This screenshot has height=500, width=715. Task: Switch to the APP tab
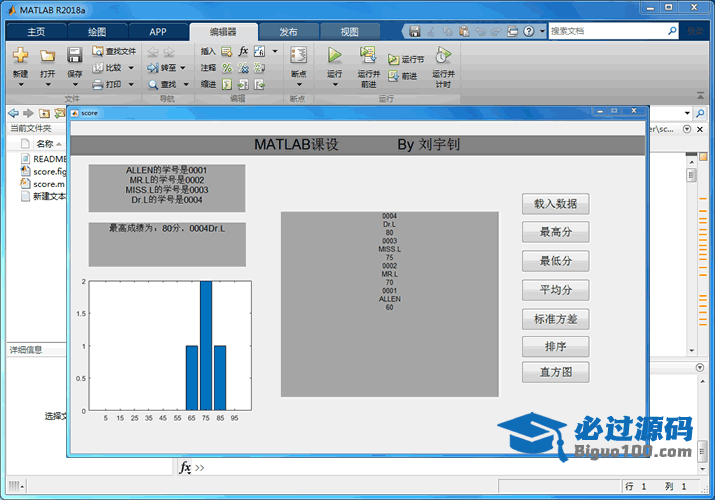click(158, 32)
